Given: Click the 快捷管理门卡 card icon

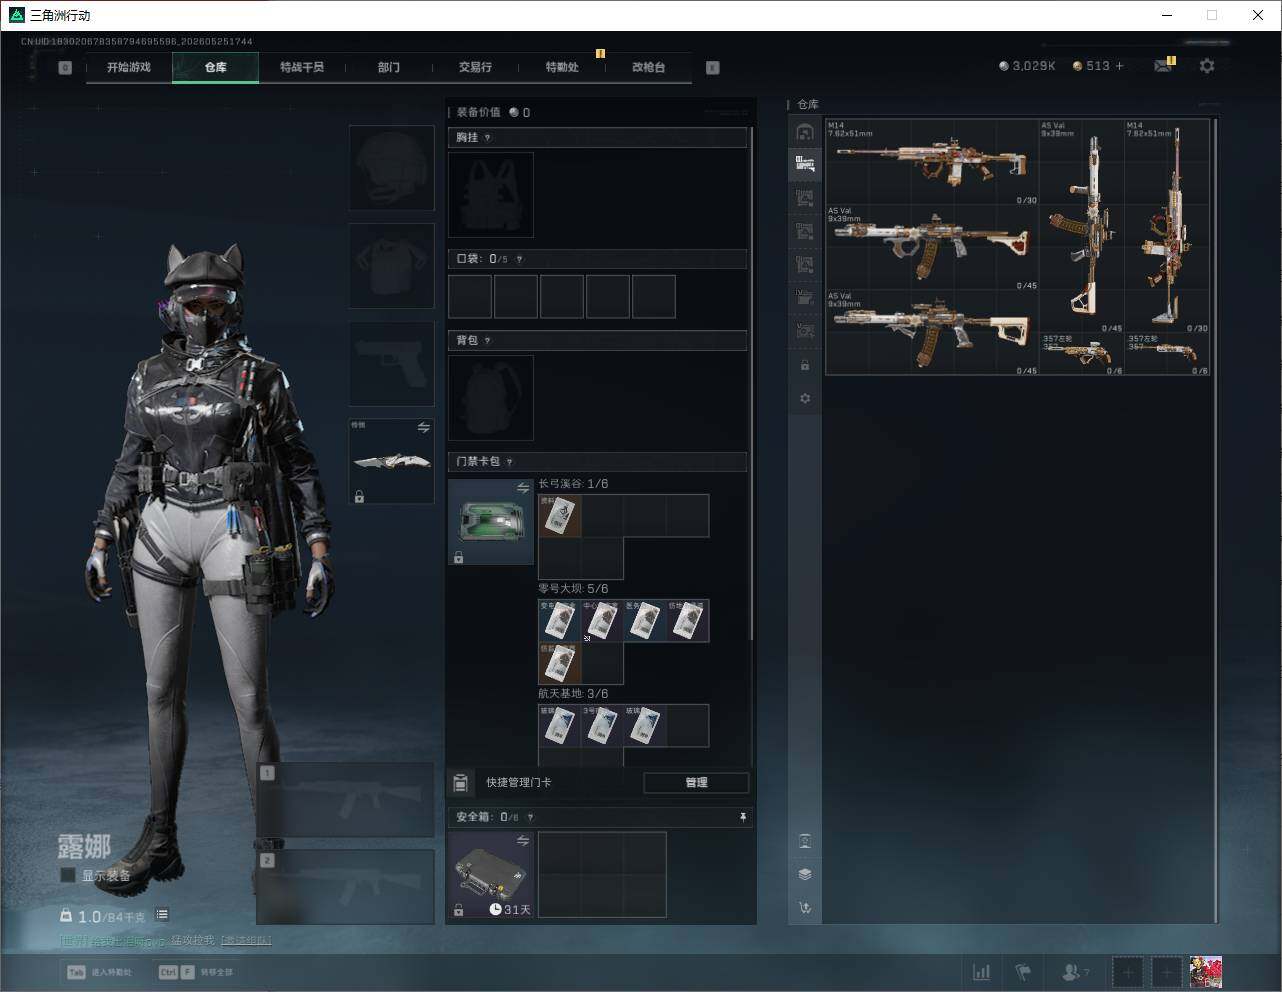Looking at the screenshot, I should 461,782.
